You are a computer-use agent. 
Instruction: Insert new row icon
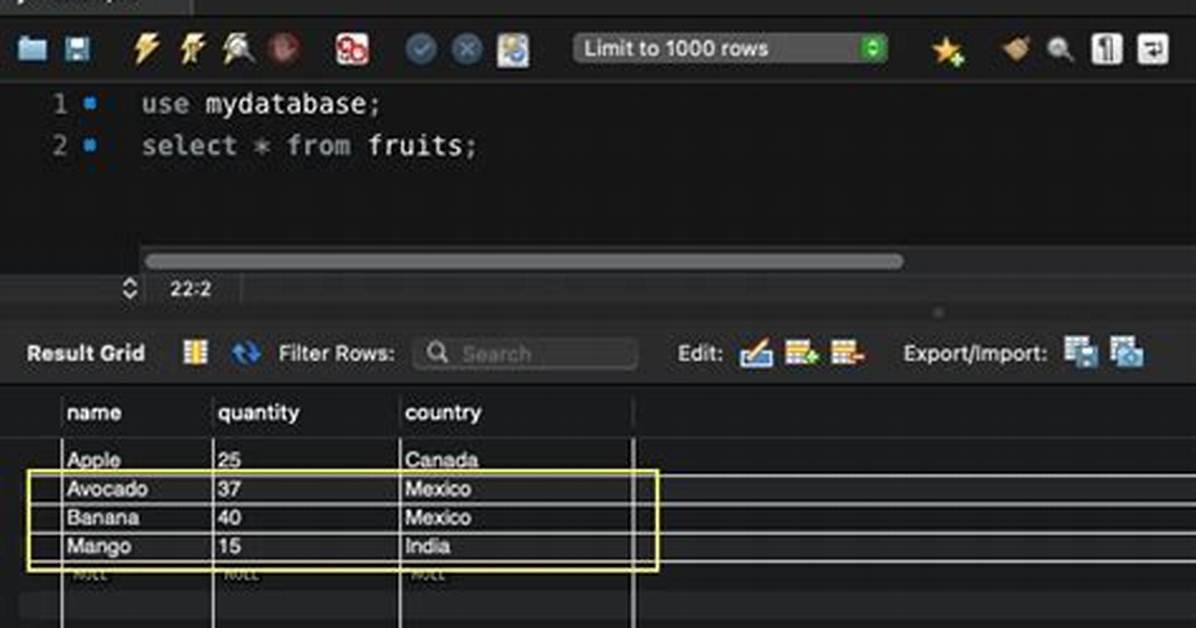[x=802, y=353]
